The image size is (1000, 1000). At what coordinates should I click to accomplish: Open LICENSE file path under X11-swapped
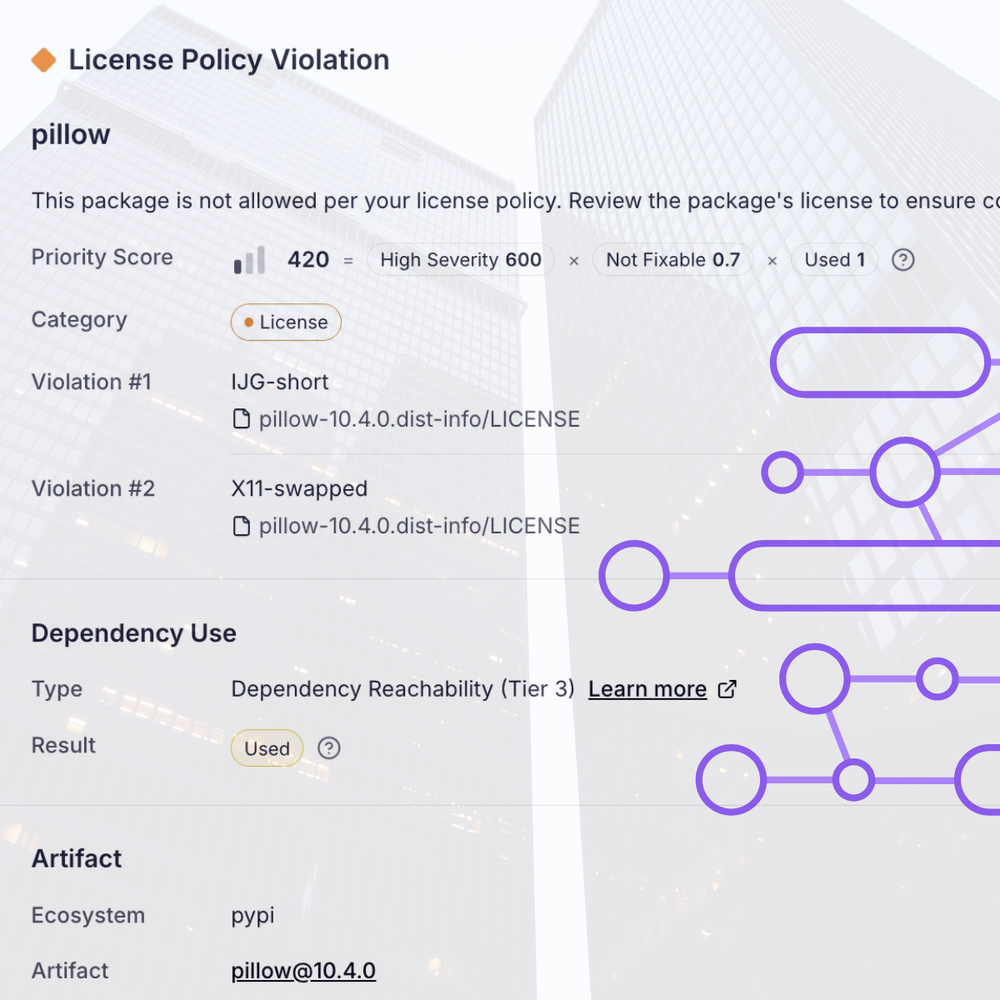[x=419, y=526]
